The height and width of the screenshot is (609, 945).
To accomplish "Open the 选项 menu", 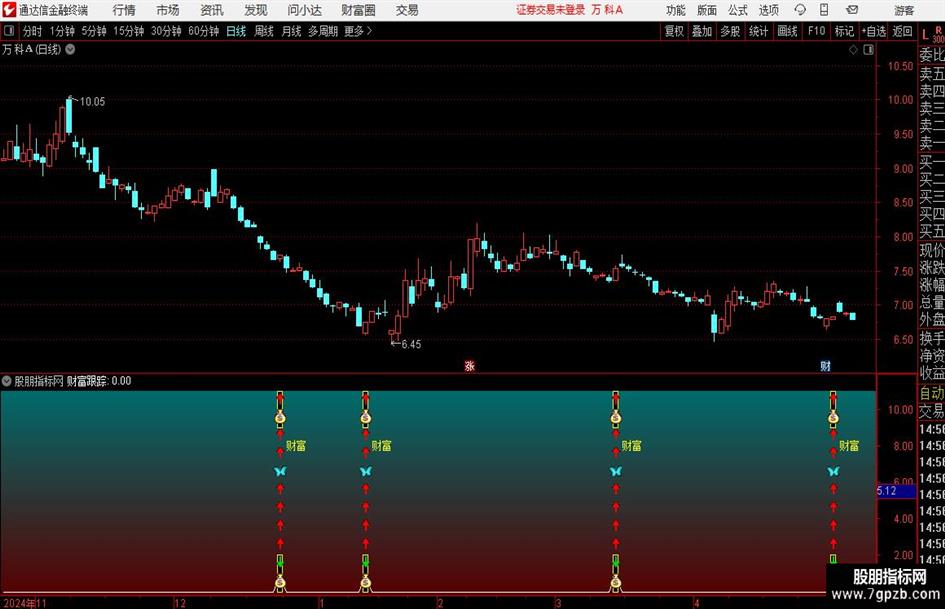I will pyautogui.click(x=768, y=10).
